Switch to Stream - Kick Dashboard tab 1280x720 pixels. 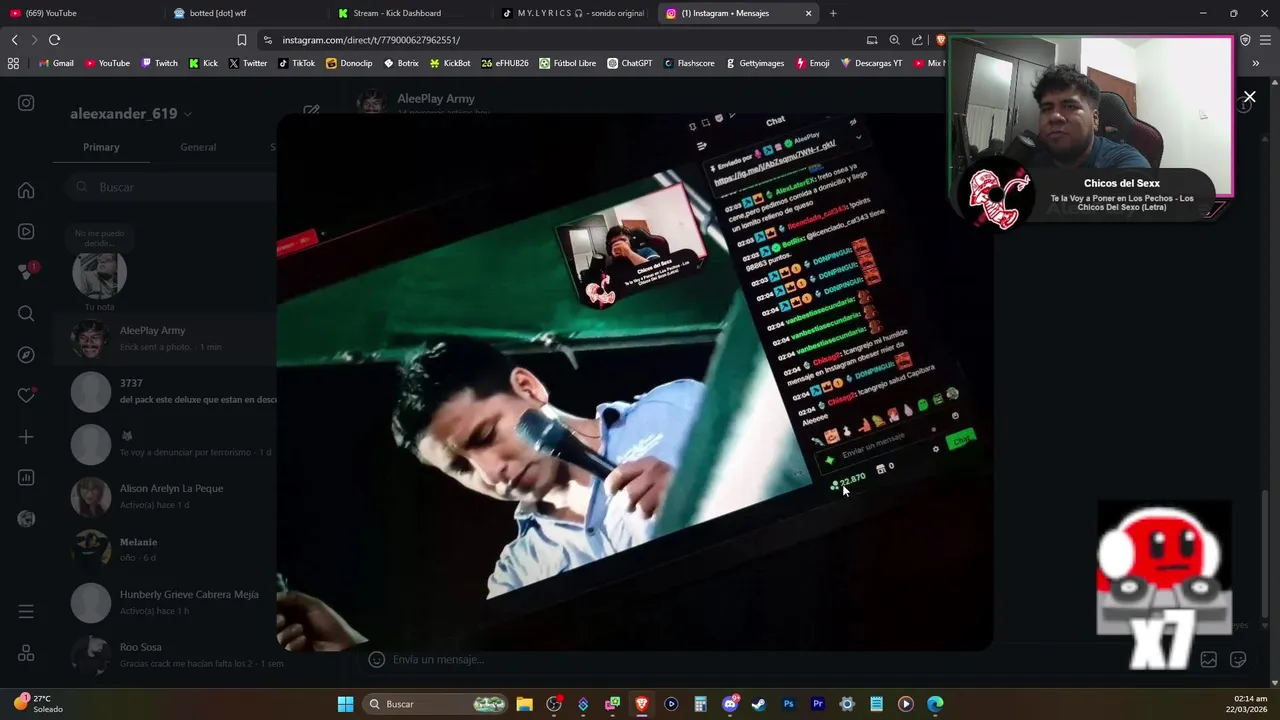point(410,13)
